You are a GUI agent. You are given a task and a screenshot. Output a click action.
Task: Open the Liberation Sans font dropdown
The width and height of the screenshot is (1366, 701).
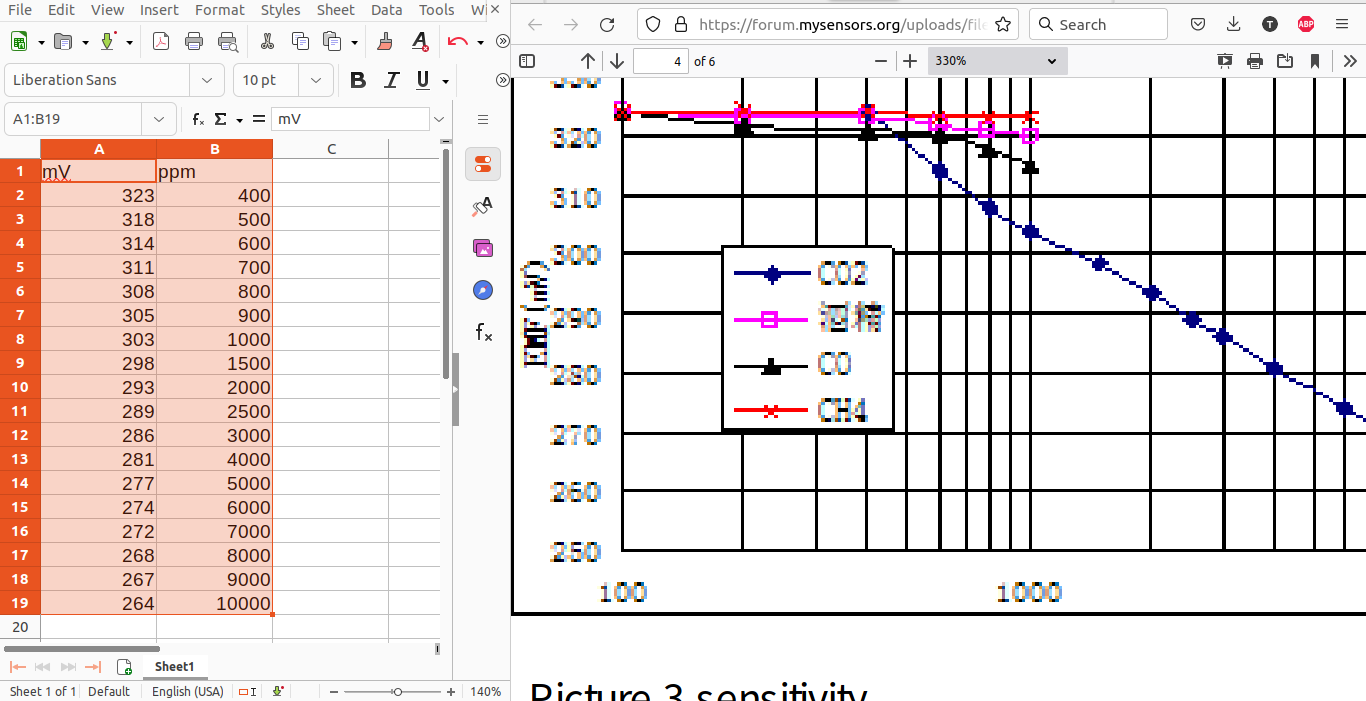[207, 80]
